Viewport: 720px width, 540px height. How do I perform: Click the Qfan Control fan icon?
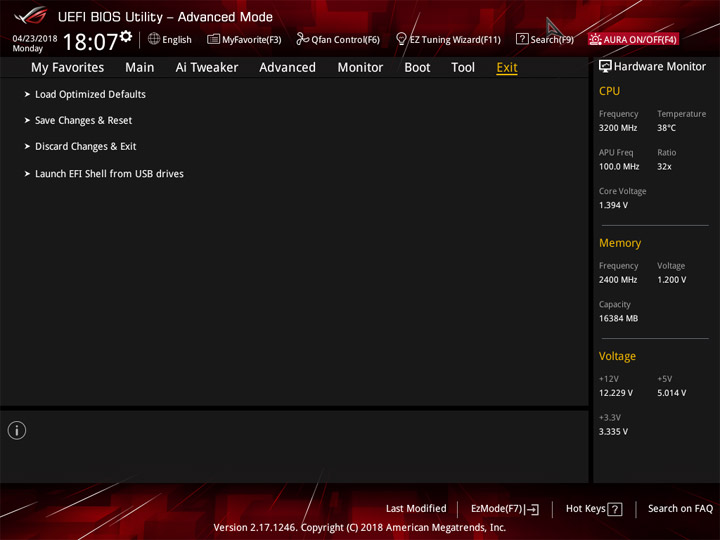(x=303, y=39)
